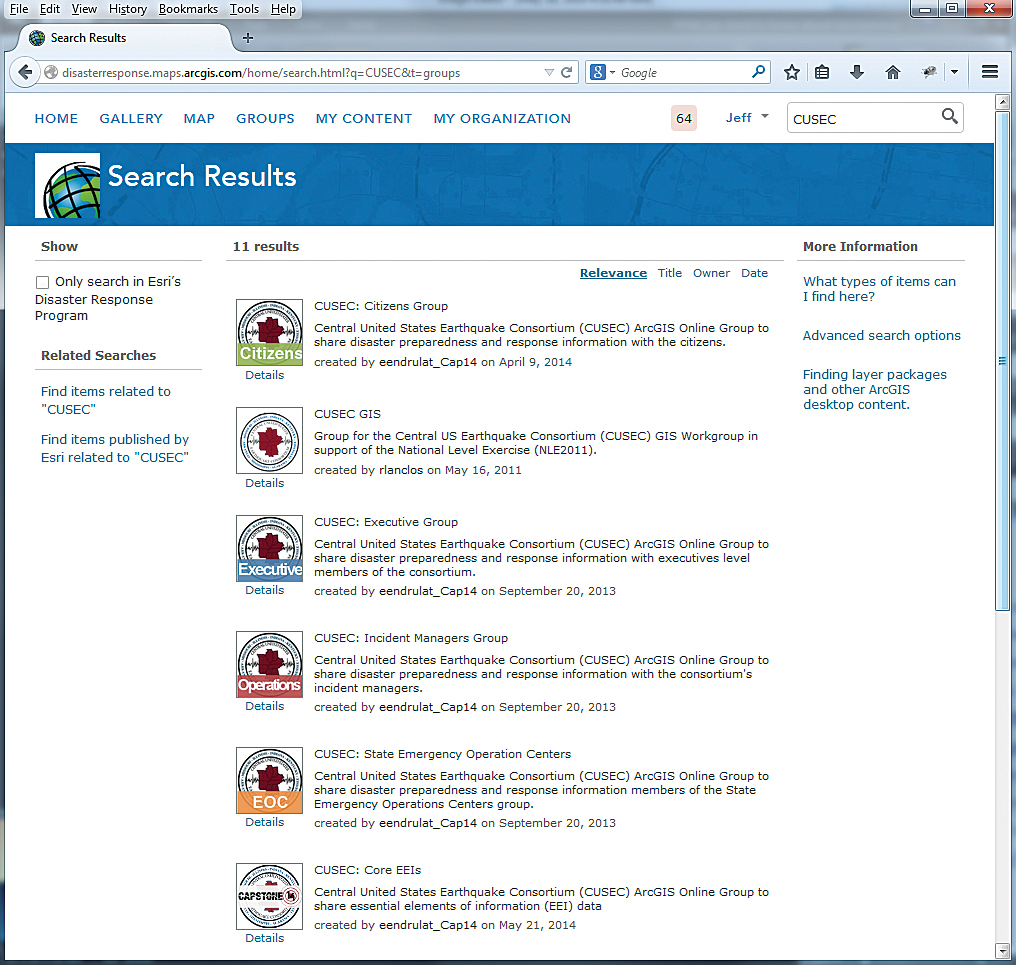Open What types of items can I find
The image size is (1016, 965).
879,288
